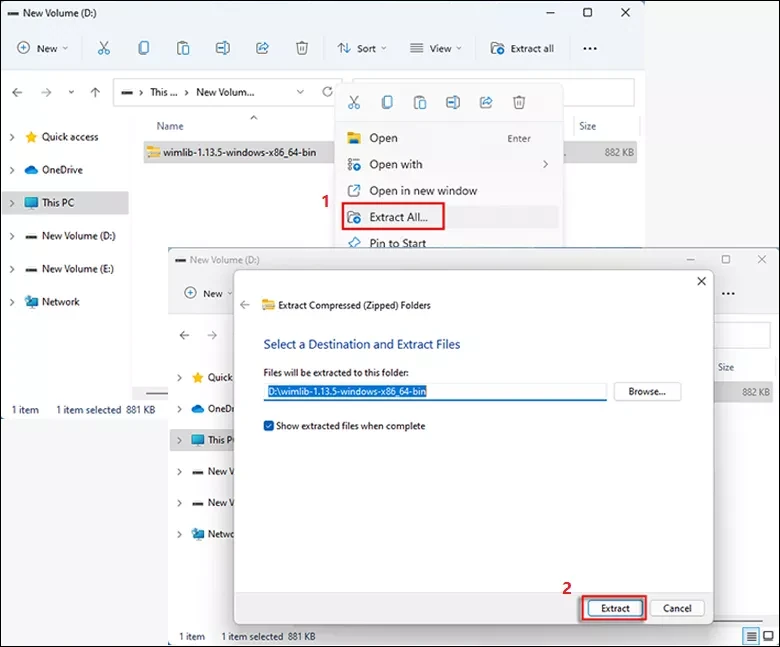Select This PC in navigation pane
The width and height of the screenshot is (780, 647).
coord(57,203)
